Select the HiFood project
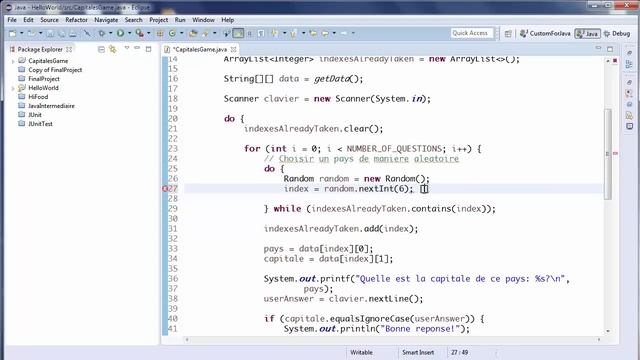Image resolution: width=640 pixels, height=360 pixels. click(x=38, y=97)
